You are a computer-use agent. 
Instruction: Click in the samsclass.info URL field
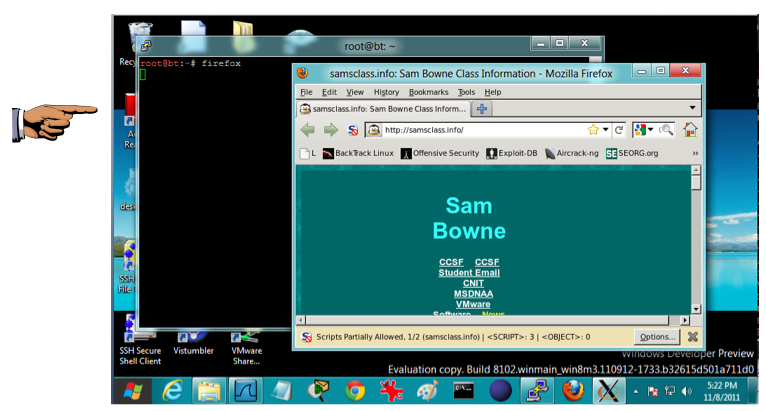click(484, 130)
